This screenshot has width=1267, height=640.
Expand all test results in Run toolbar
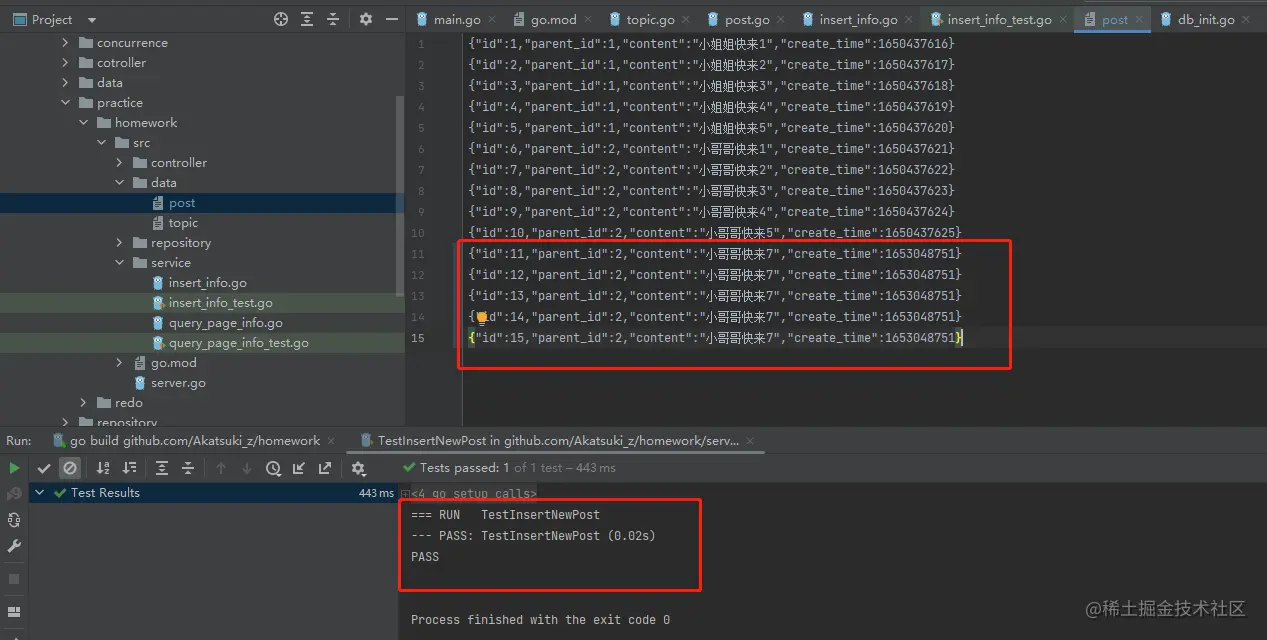161,468
